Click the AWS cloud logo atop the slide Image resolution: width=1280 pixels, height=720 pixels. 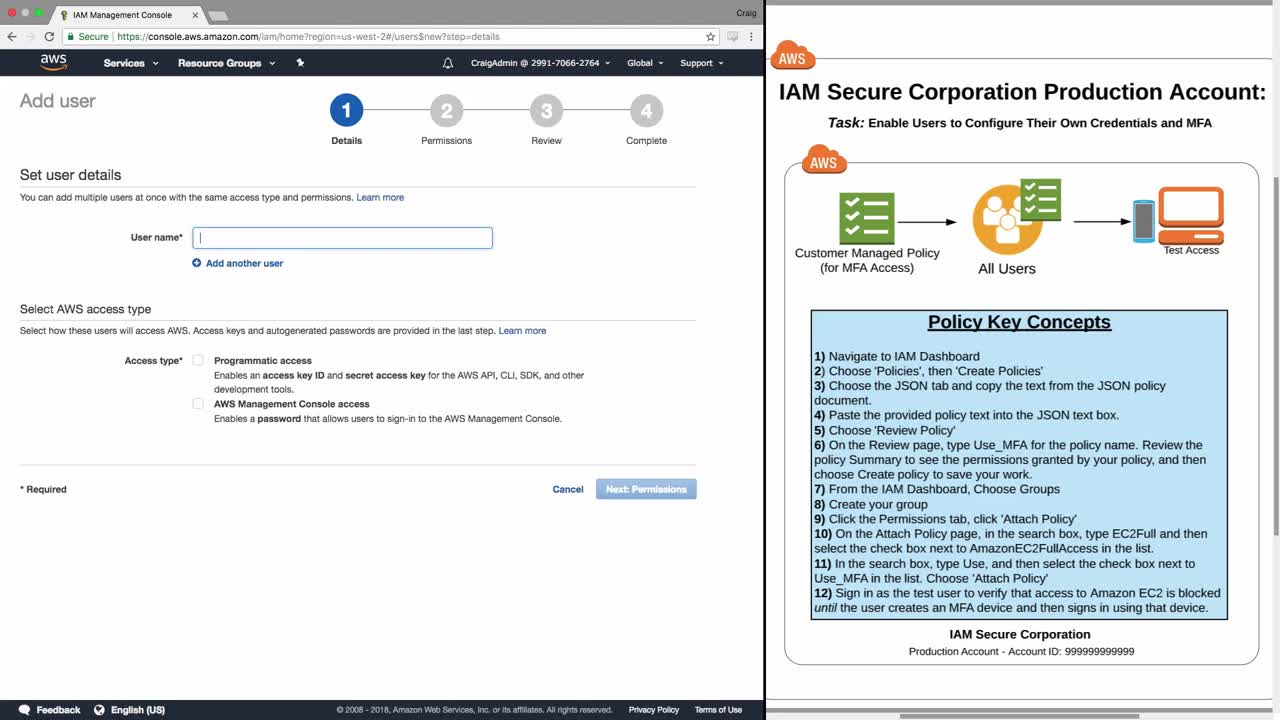click(792, 57)
